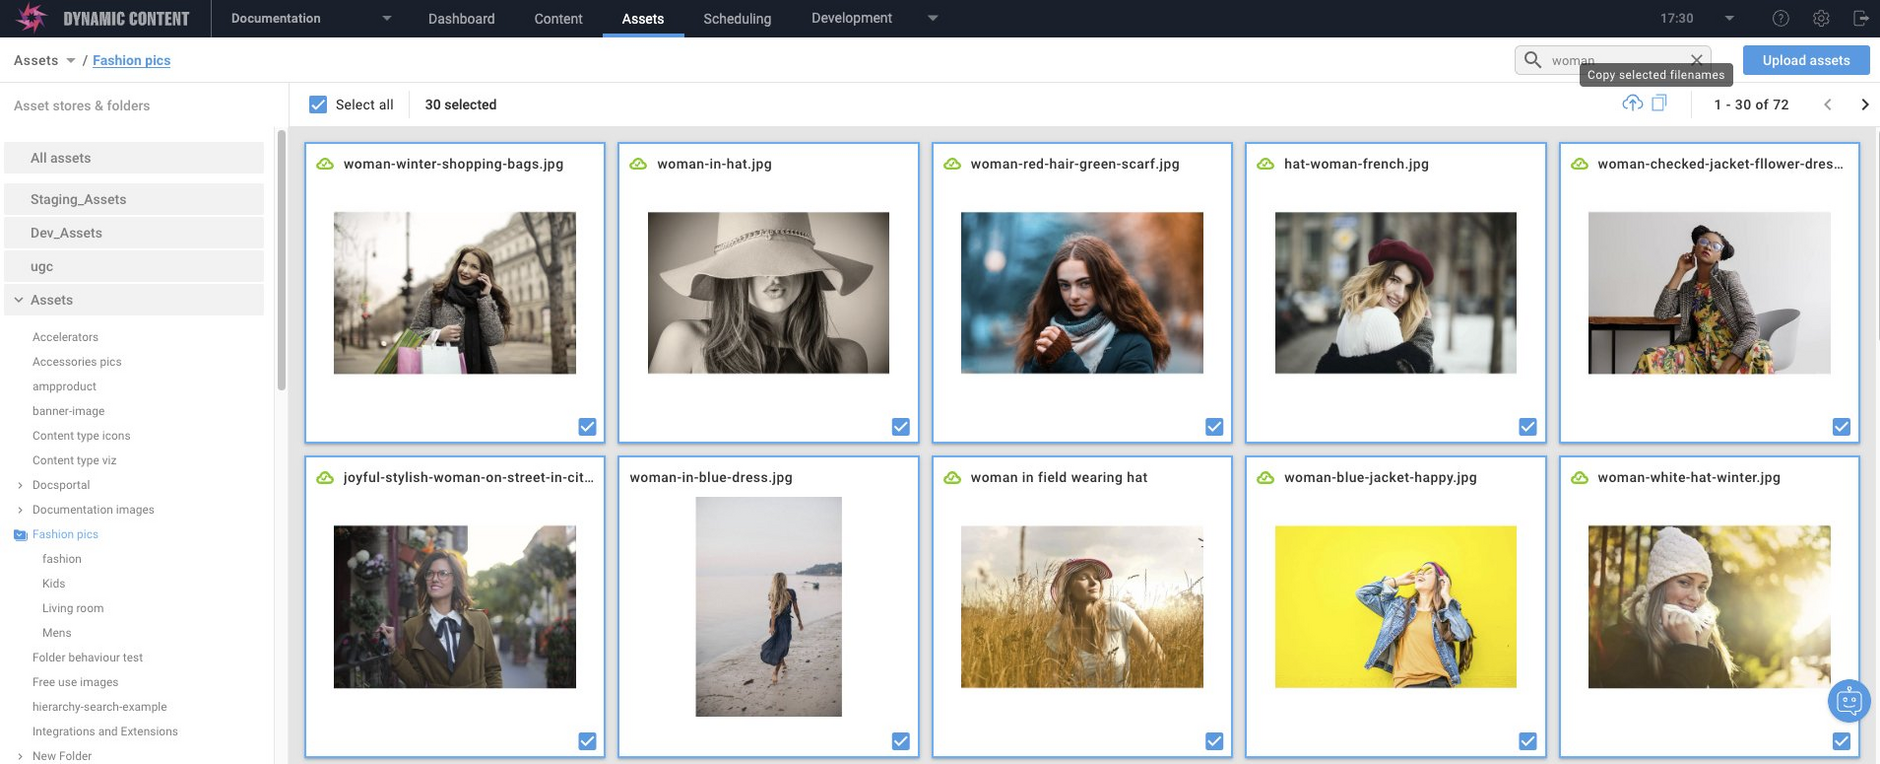Expand the Documentation images folder

[x=20, y=510]
